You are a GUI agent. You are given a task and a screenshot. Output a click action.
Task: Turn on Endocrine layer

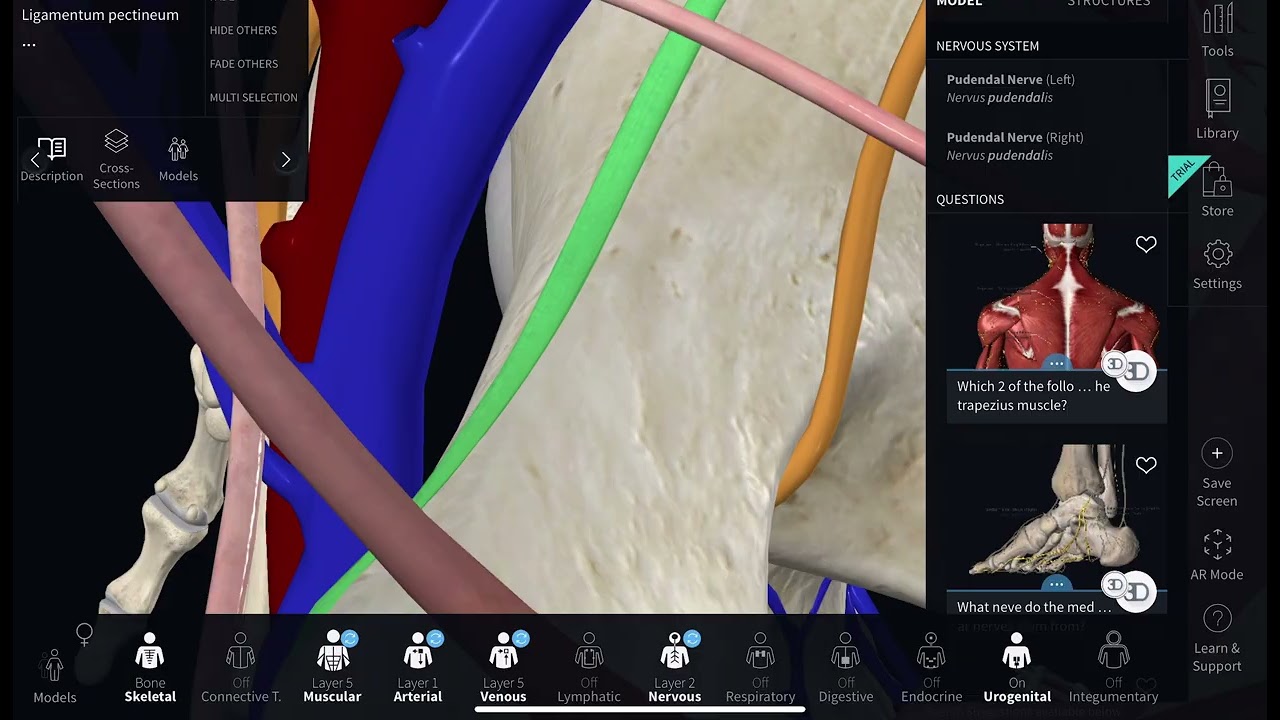click(x=932, y=667)
